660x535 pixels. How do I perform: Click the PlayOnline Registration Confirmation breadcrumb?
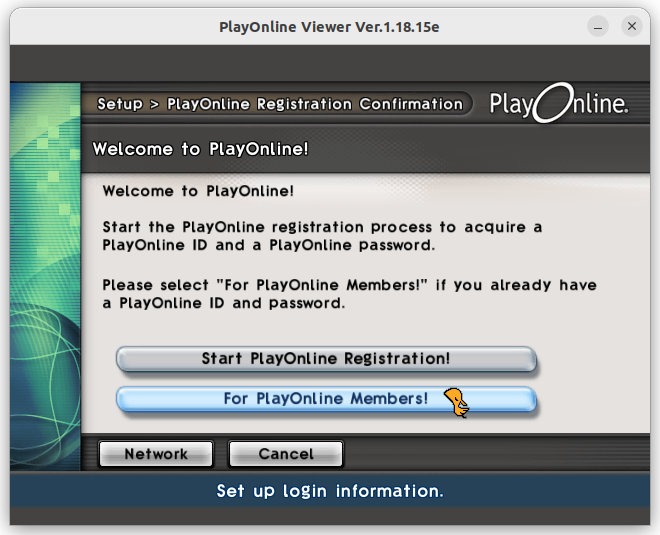click(315, 104)
